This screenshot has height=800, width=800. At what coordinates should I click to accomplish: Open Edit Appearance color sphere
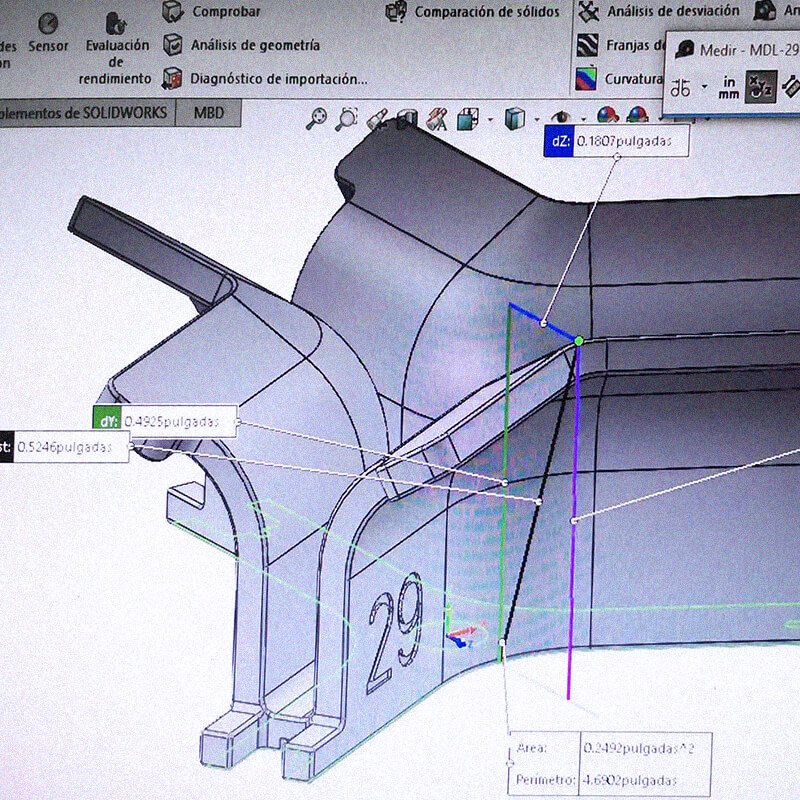(x=607, y=116)
